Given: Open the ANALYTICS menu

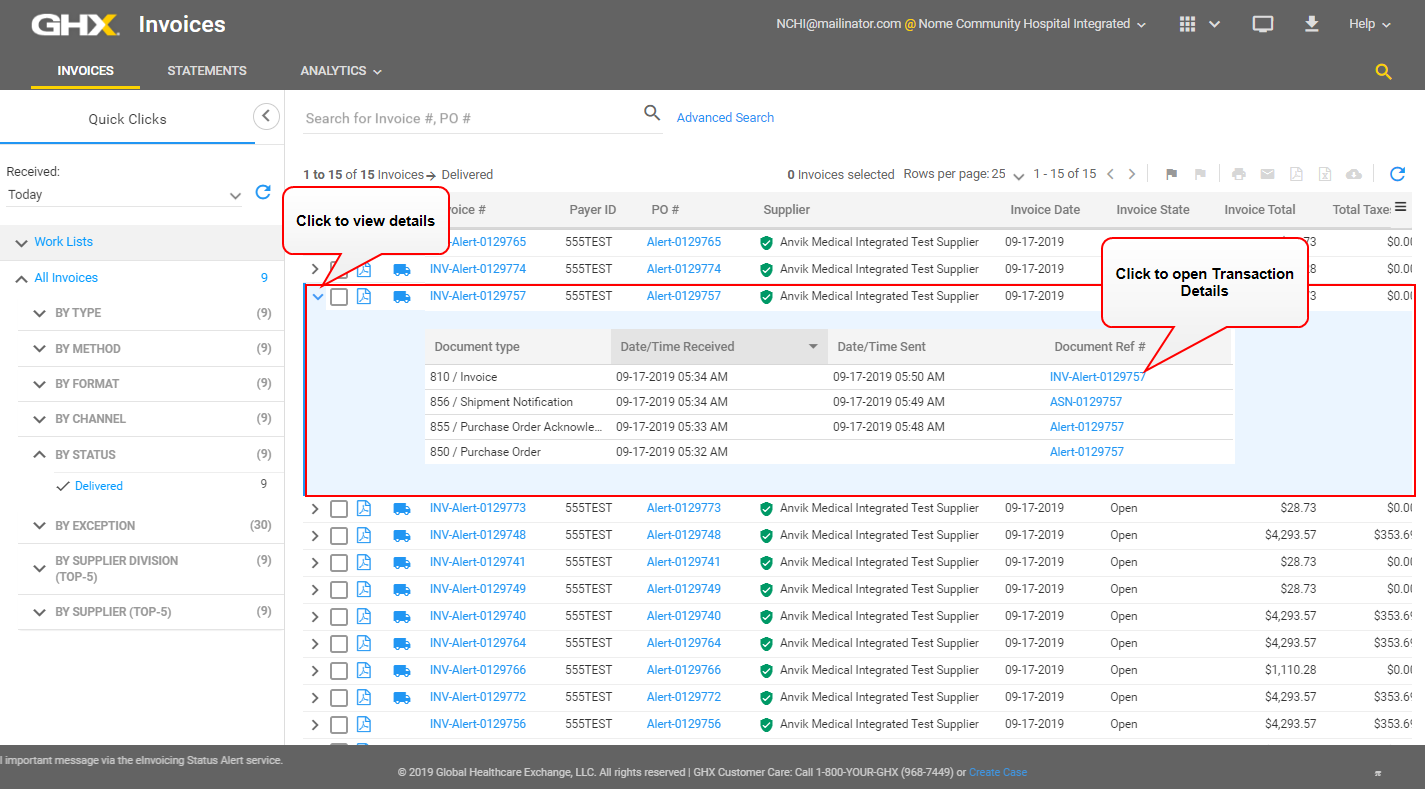Looking at the screenshot, I should coord(341,71).
